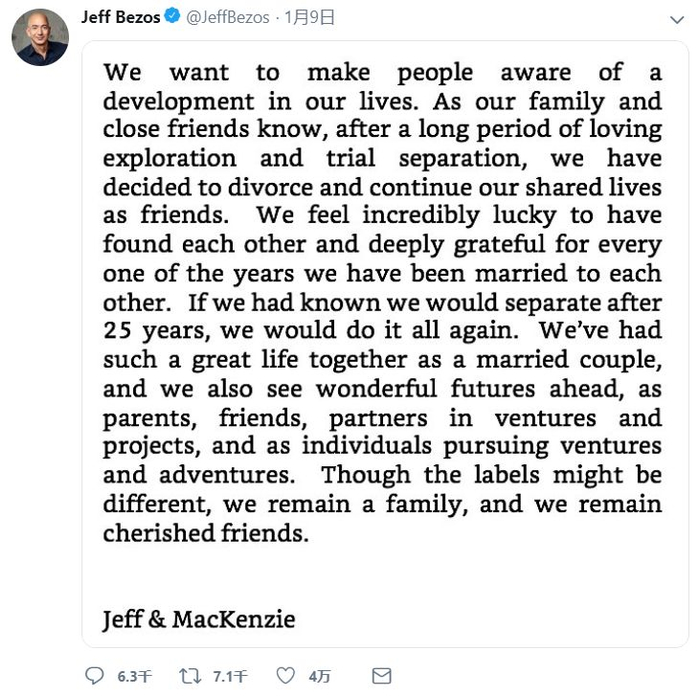Click the reply speech bubble icon
This screenshot has height=696, width=700.
(x=94, y=676)
